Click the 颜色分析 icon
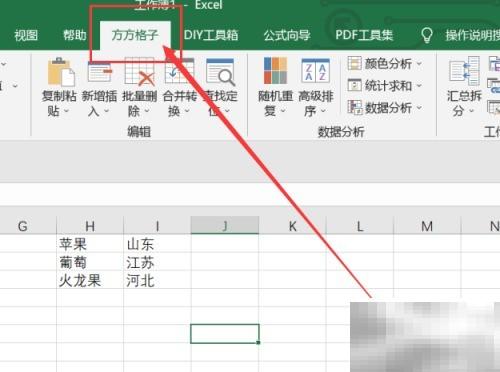 click(x=354, y=63)
